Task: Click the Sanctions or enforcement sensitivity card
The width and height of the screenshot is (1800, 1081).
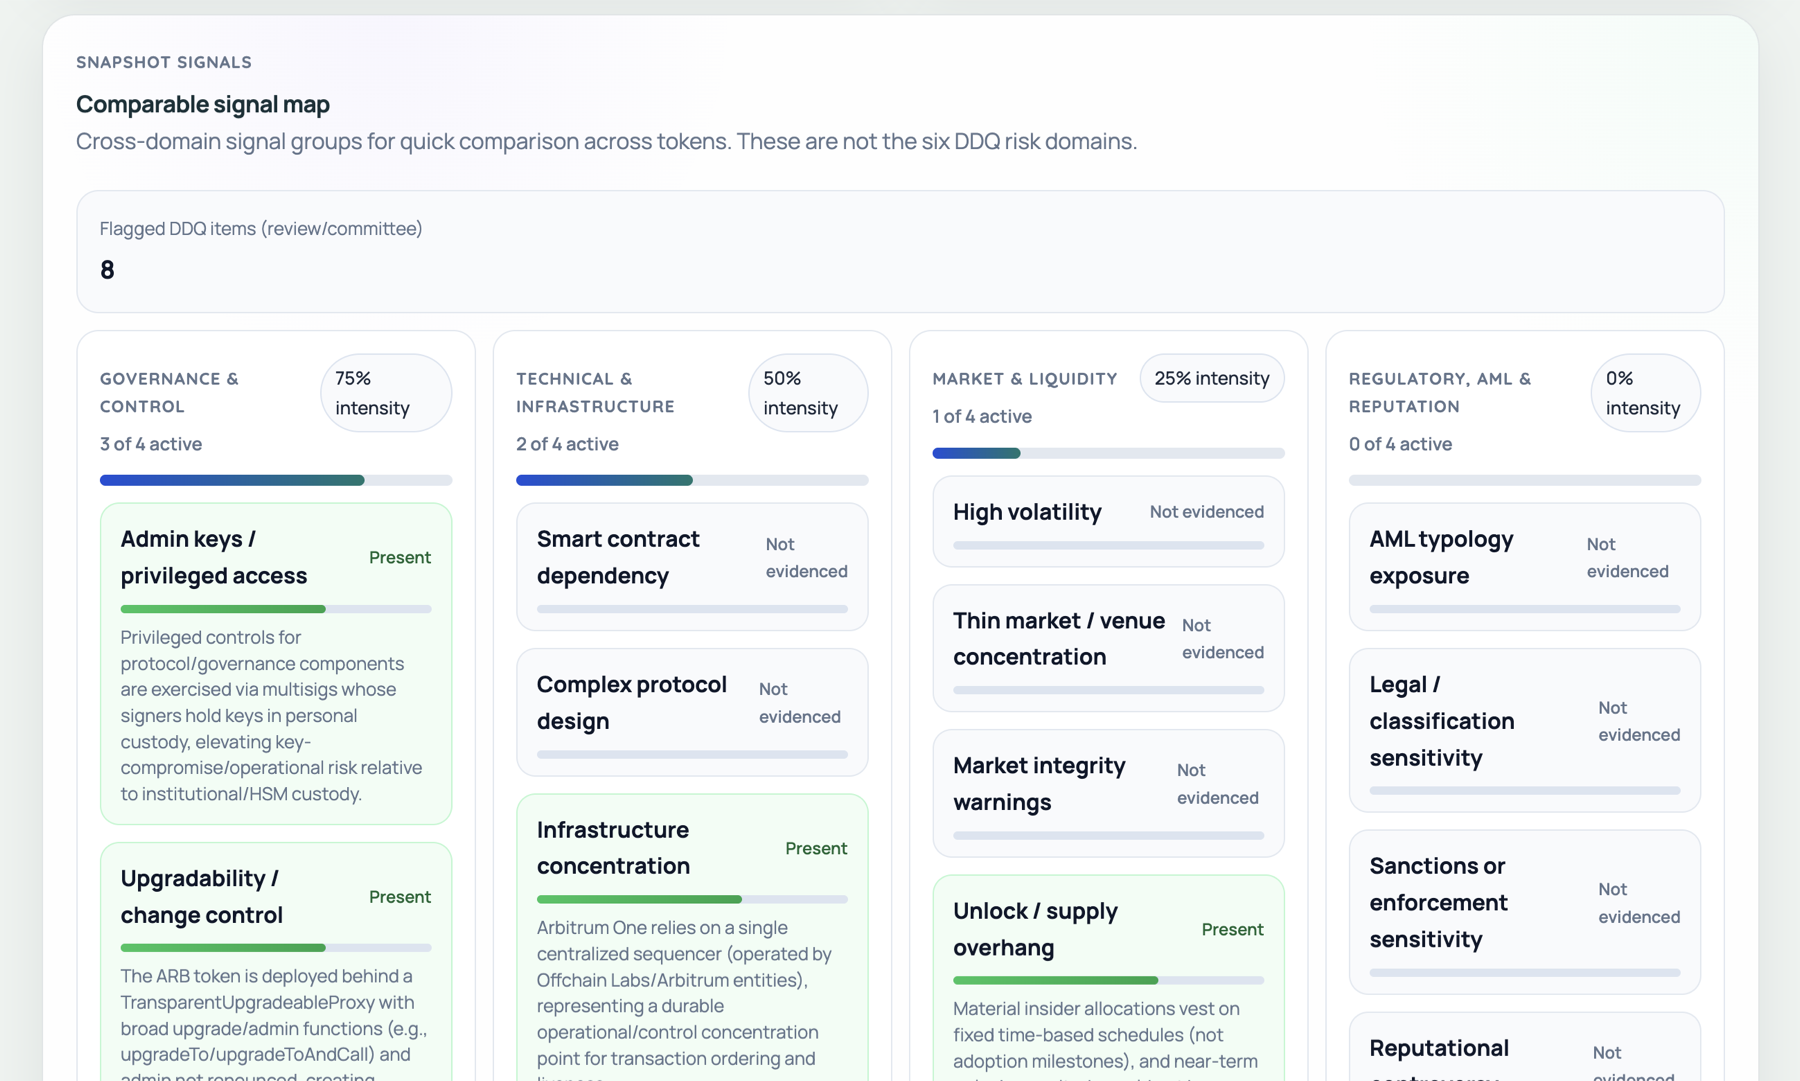Action: click(1523, 912)
